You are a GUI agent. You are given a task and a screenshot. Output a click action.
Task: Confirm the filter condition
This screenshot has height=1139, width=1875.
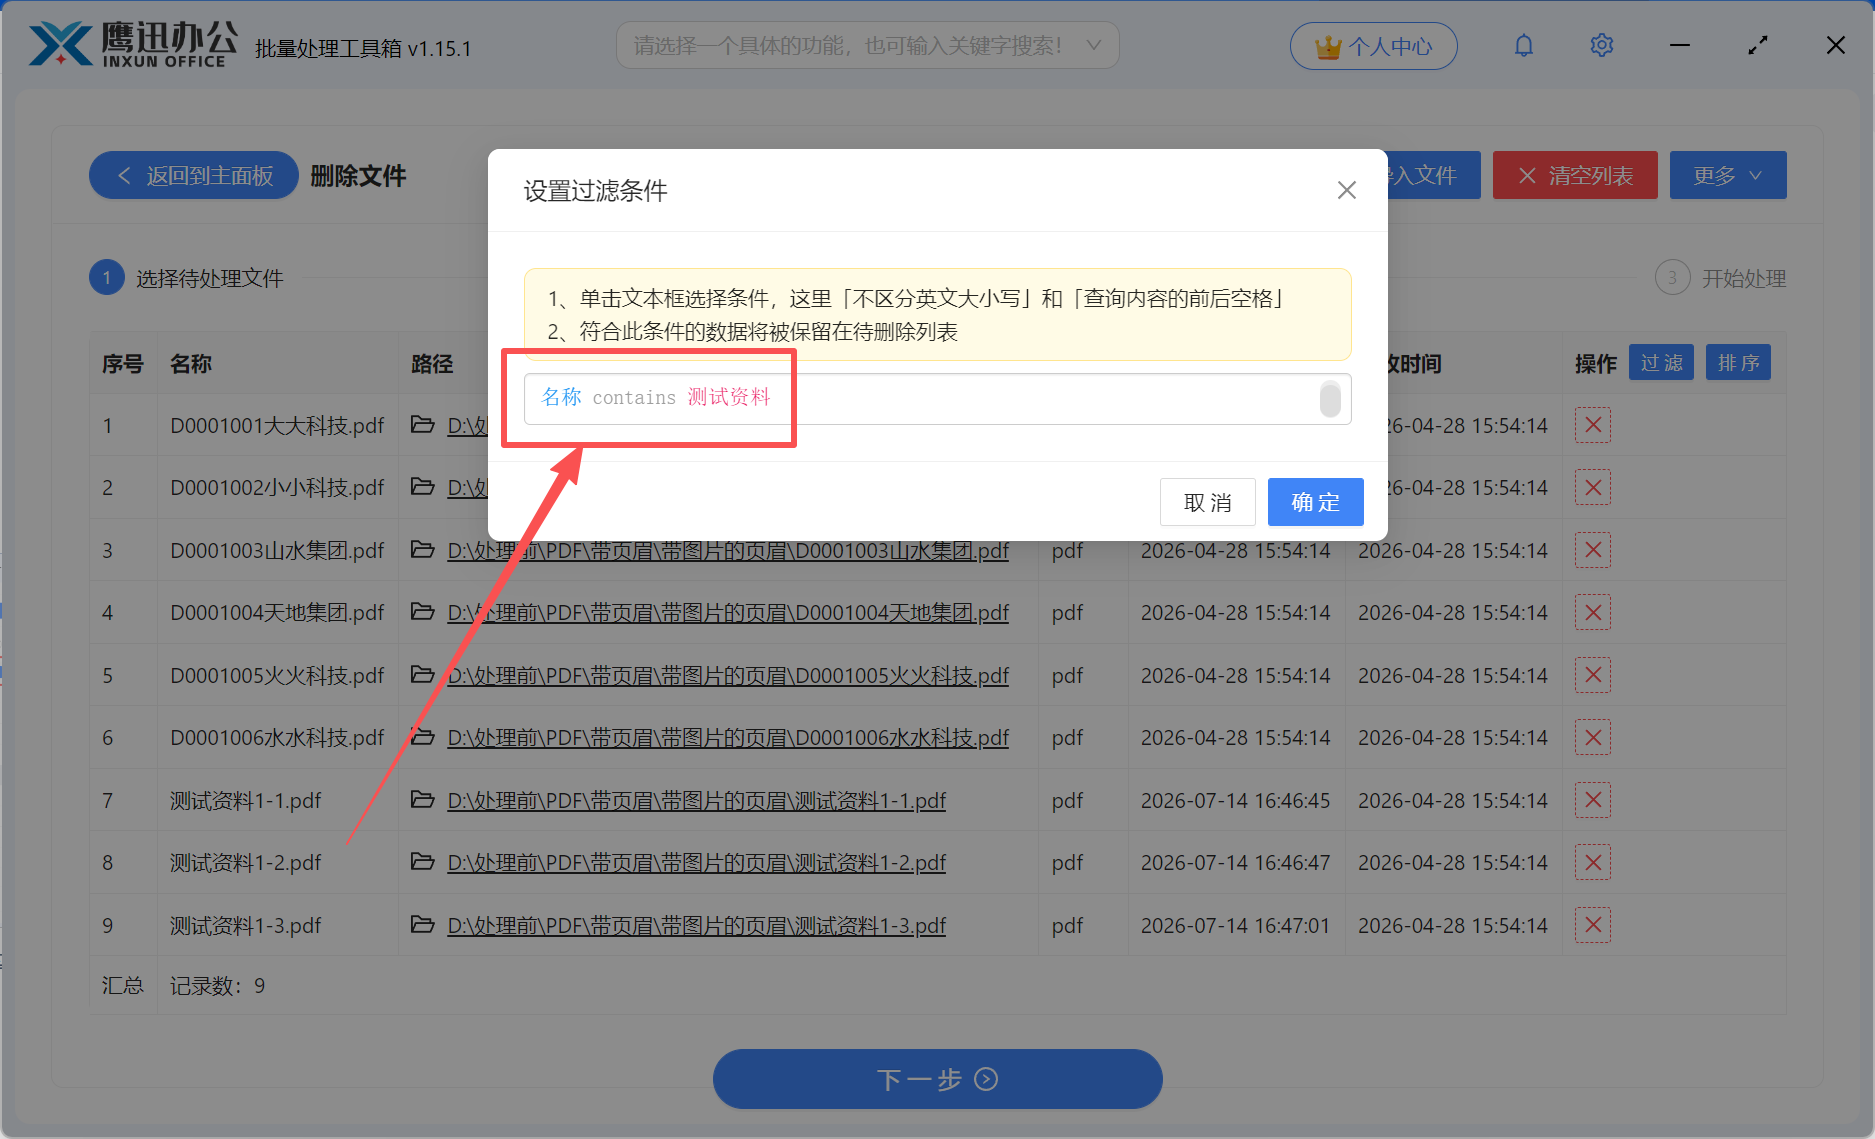pyautogui.click(x=1315, y=502)
